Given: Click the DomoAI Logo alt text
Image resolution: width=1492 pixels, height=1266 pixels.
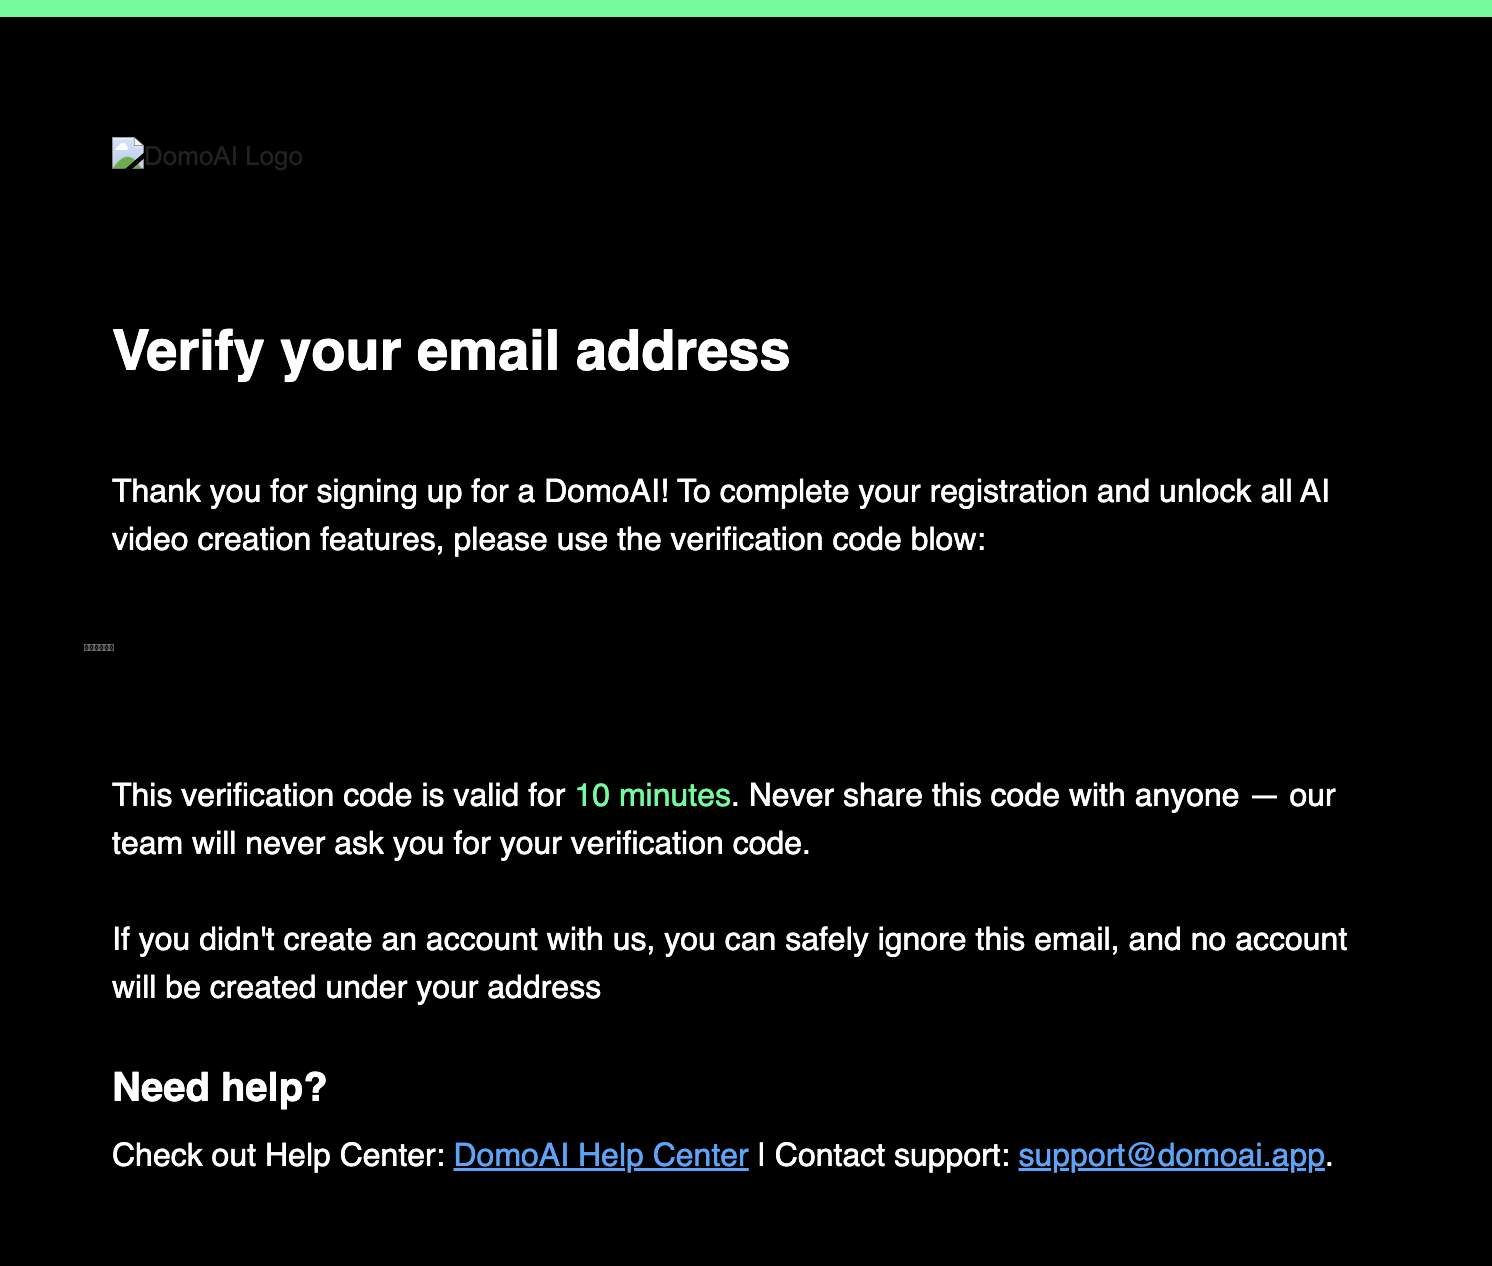Looking at the screenshot, I should 224,157.
